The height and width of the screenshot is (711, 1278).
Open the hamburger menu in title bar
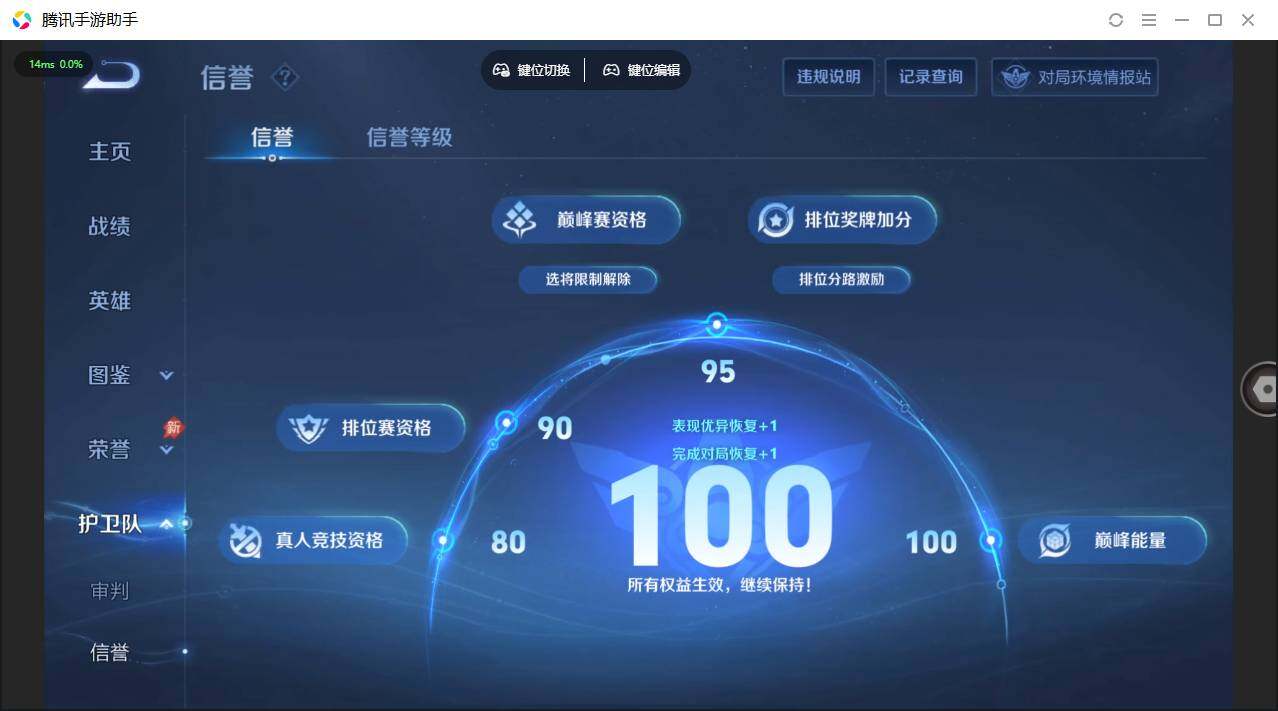coord(1149,20)
